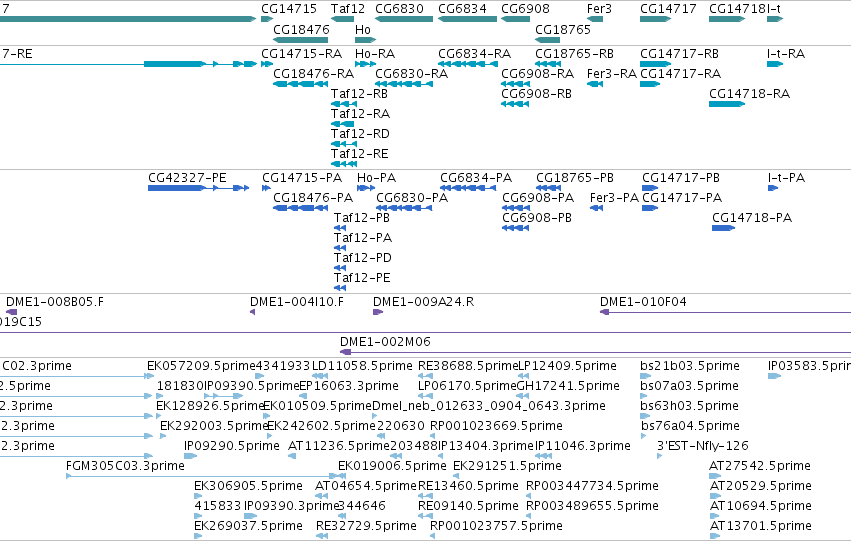Click the CG18476 gene bar
This screenshot has width=851, height=541.
tap(301, 40)
